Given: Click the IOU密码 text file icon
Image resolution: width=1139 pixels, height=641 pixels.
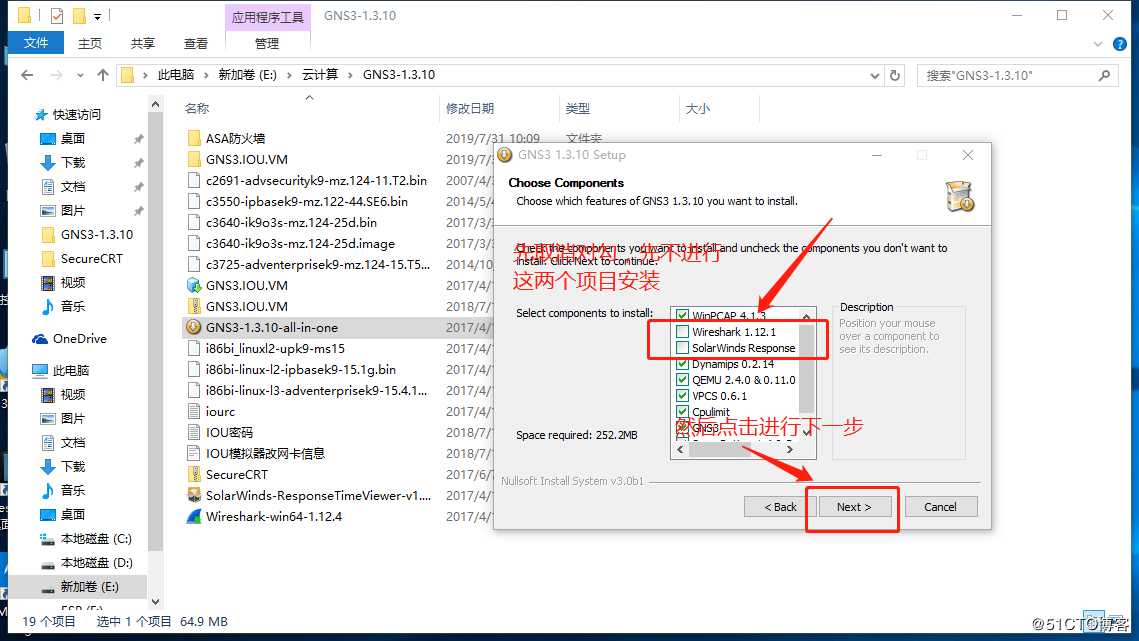Looking at the screenshot, I should [193, 432].
